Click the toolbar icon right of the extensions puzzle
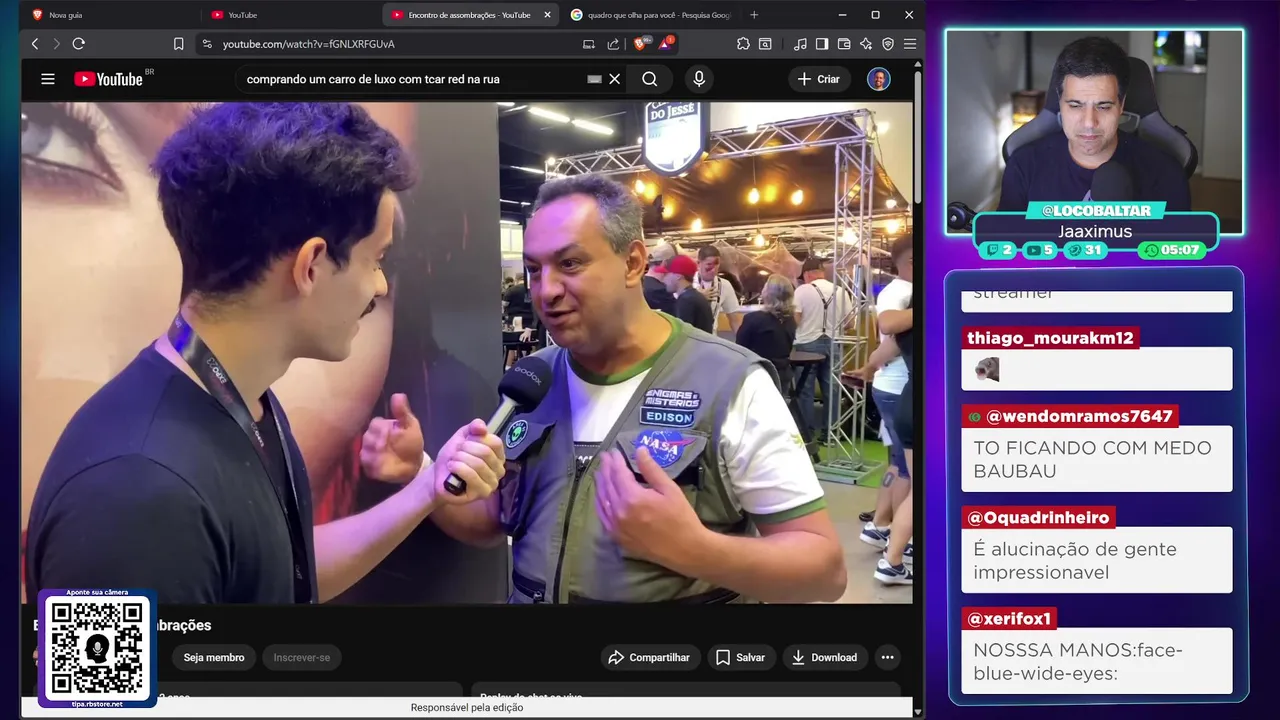This screenshot has width=1280, height=720. pos(765,44)
